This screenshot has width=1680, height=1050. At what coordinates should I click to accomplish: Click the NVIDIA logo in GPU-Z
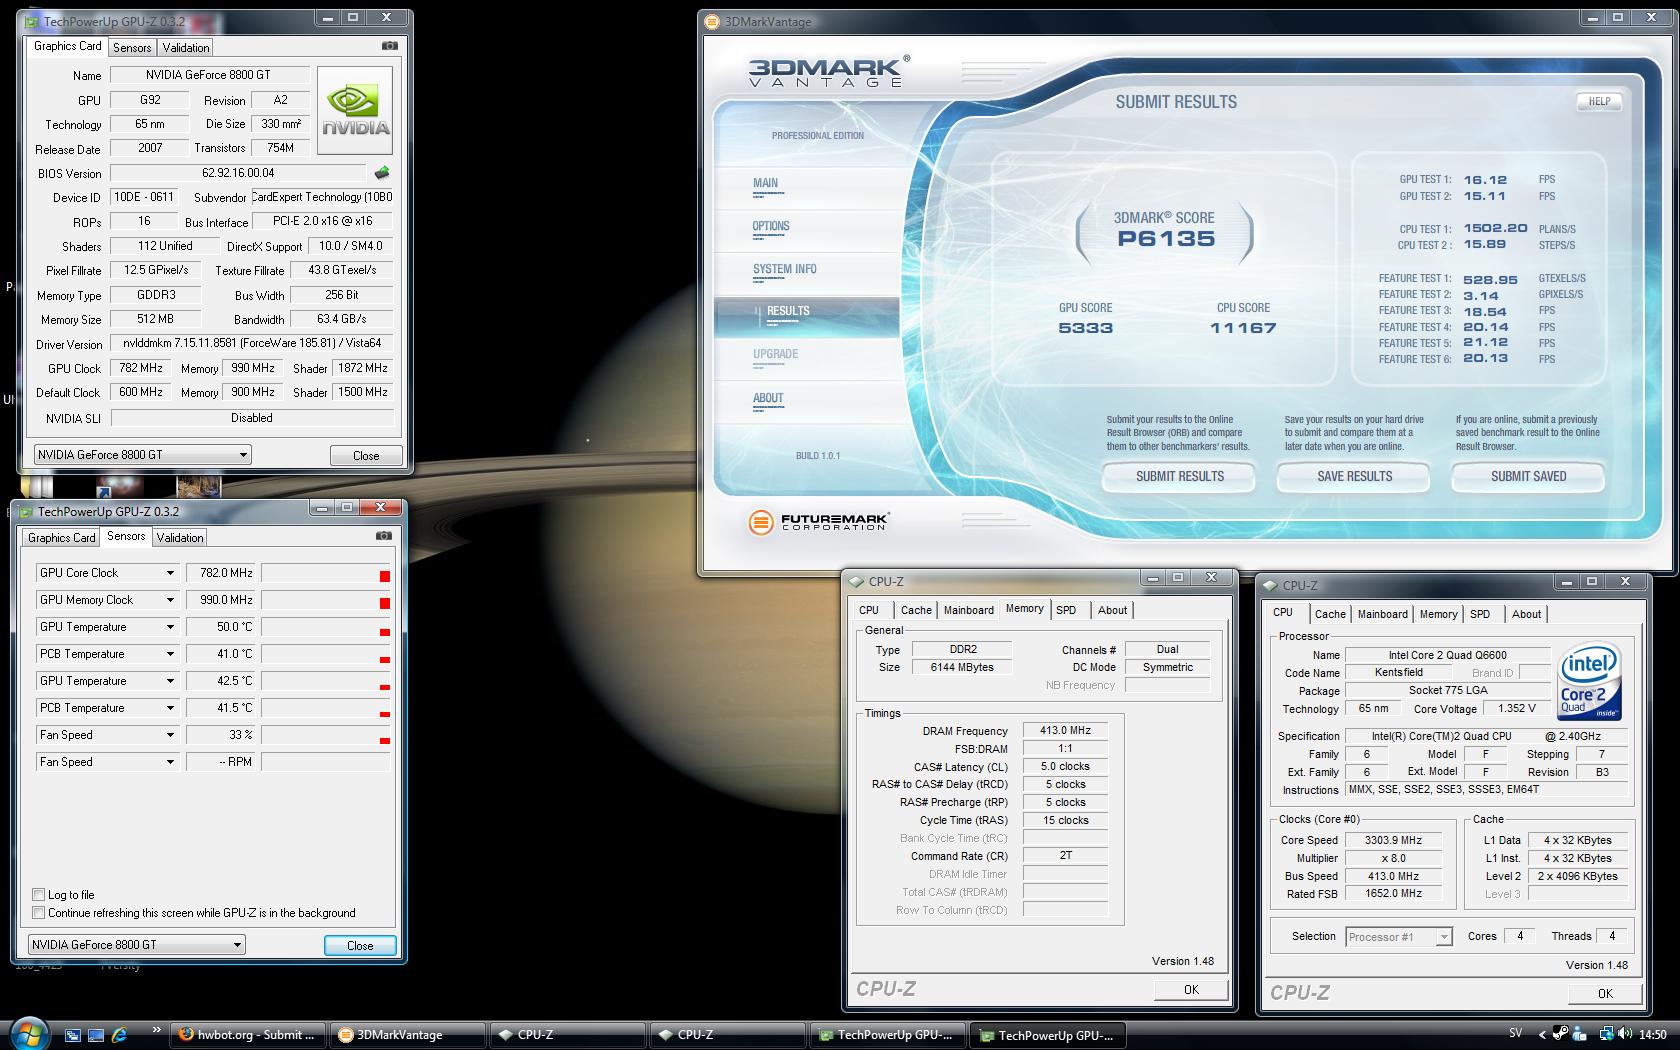click(355, 110)
